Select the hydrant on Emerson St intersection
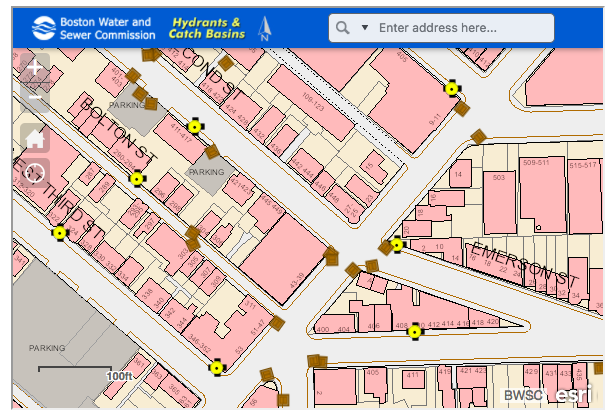 397,244
